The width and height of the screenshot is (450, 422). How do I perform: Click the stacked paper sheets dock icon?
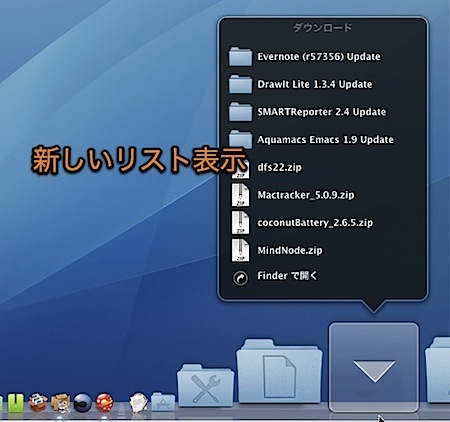tap(138, 402)
